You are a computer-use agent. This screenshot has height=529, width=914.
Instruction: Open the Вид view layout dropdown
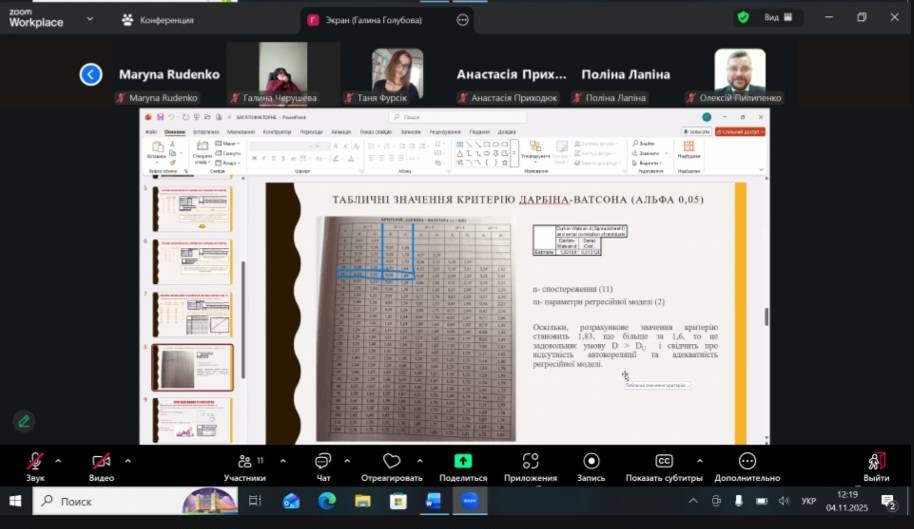pos(777,17)
